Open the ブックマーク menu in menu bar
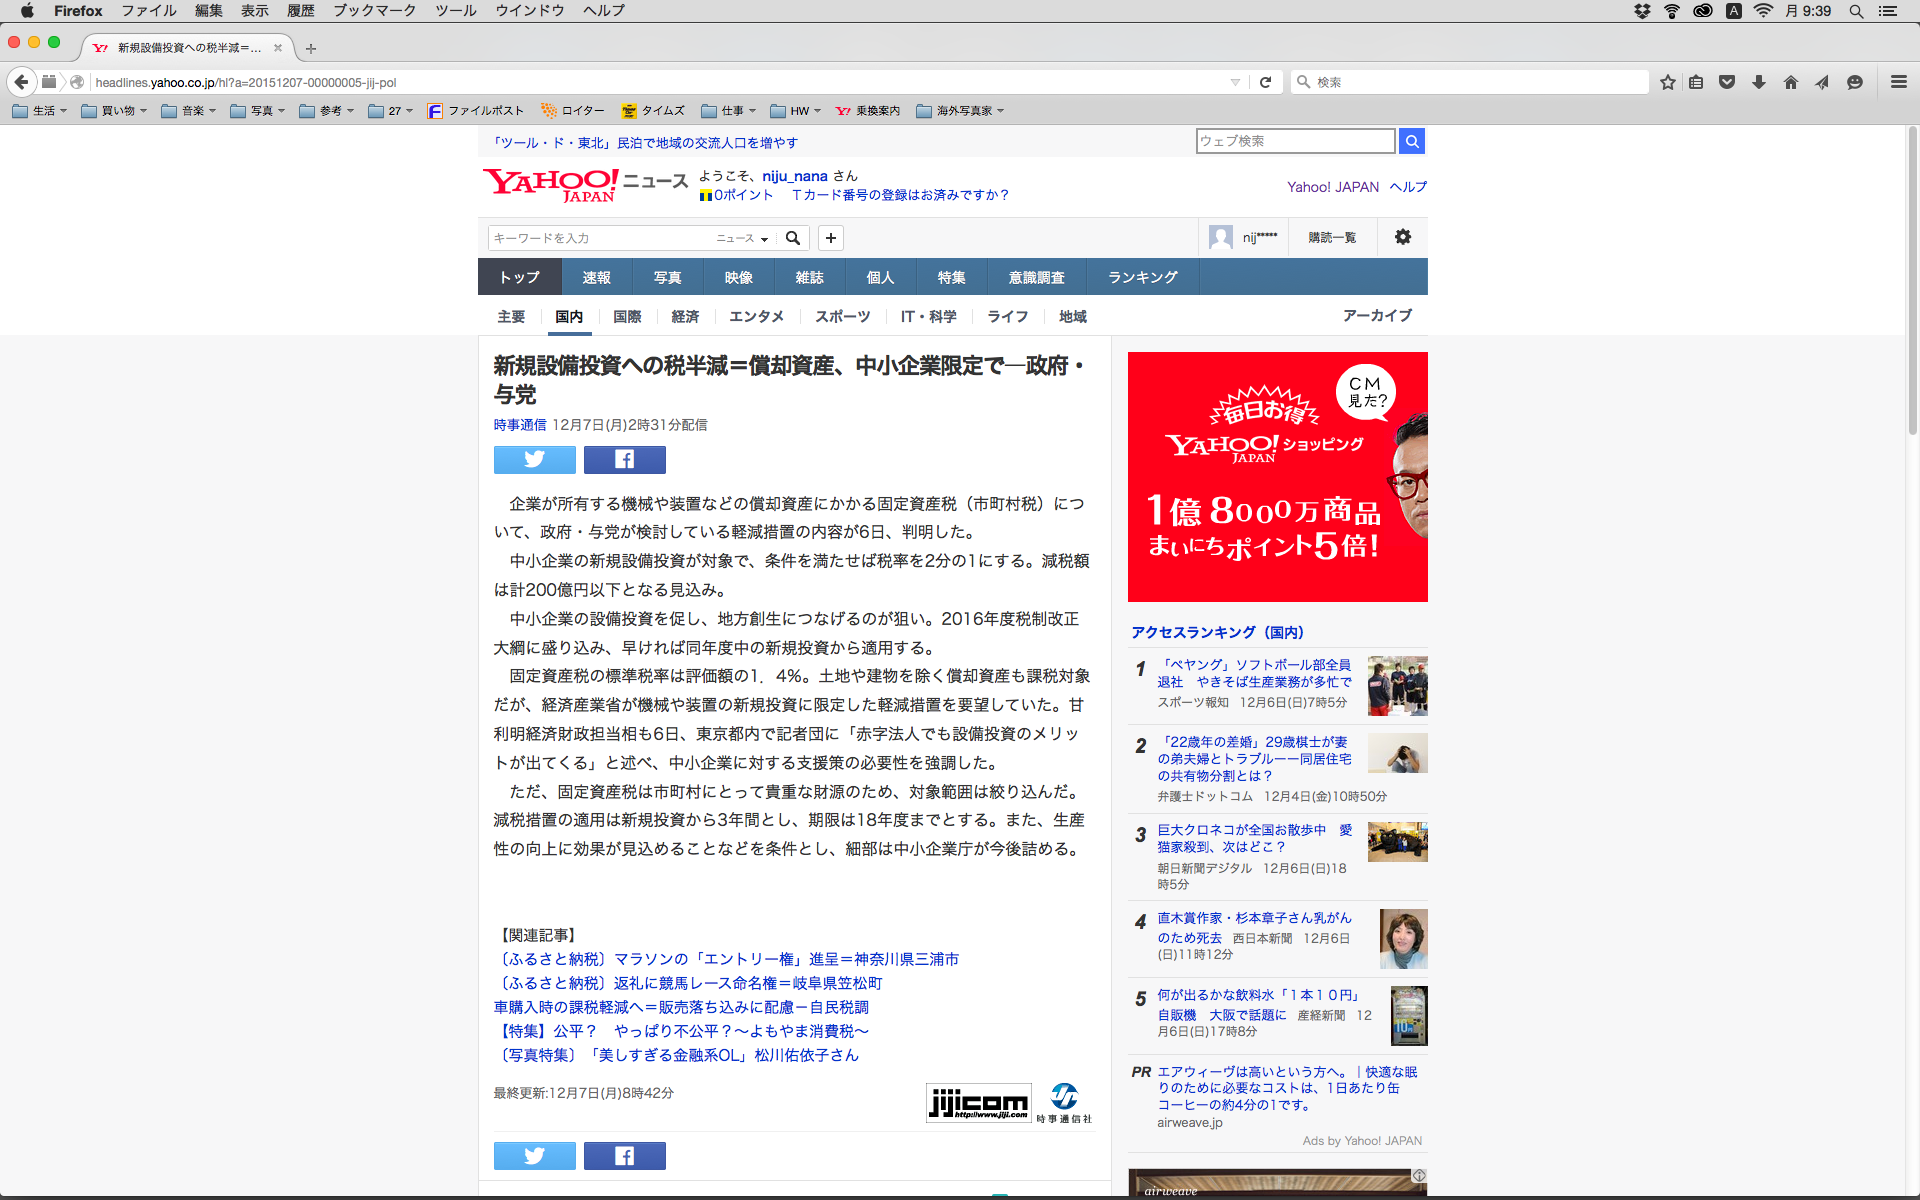This screenshot has width=1920, height=1200. [374, 11]
